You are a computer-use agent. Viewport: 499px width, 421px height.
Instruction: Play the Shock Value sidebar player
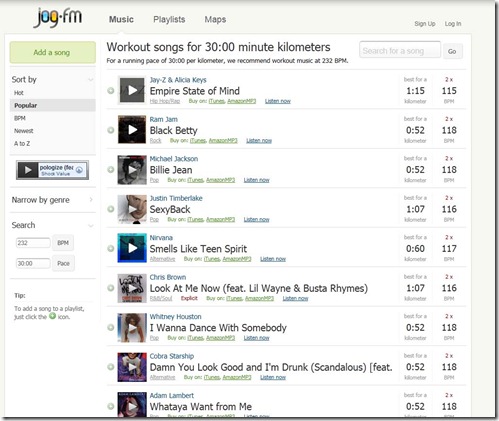click(x=28, y=170)
